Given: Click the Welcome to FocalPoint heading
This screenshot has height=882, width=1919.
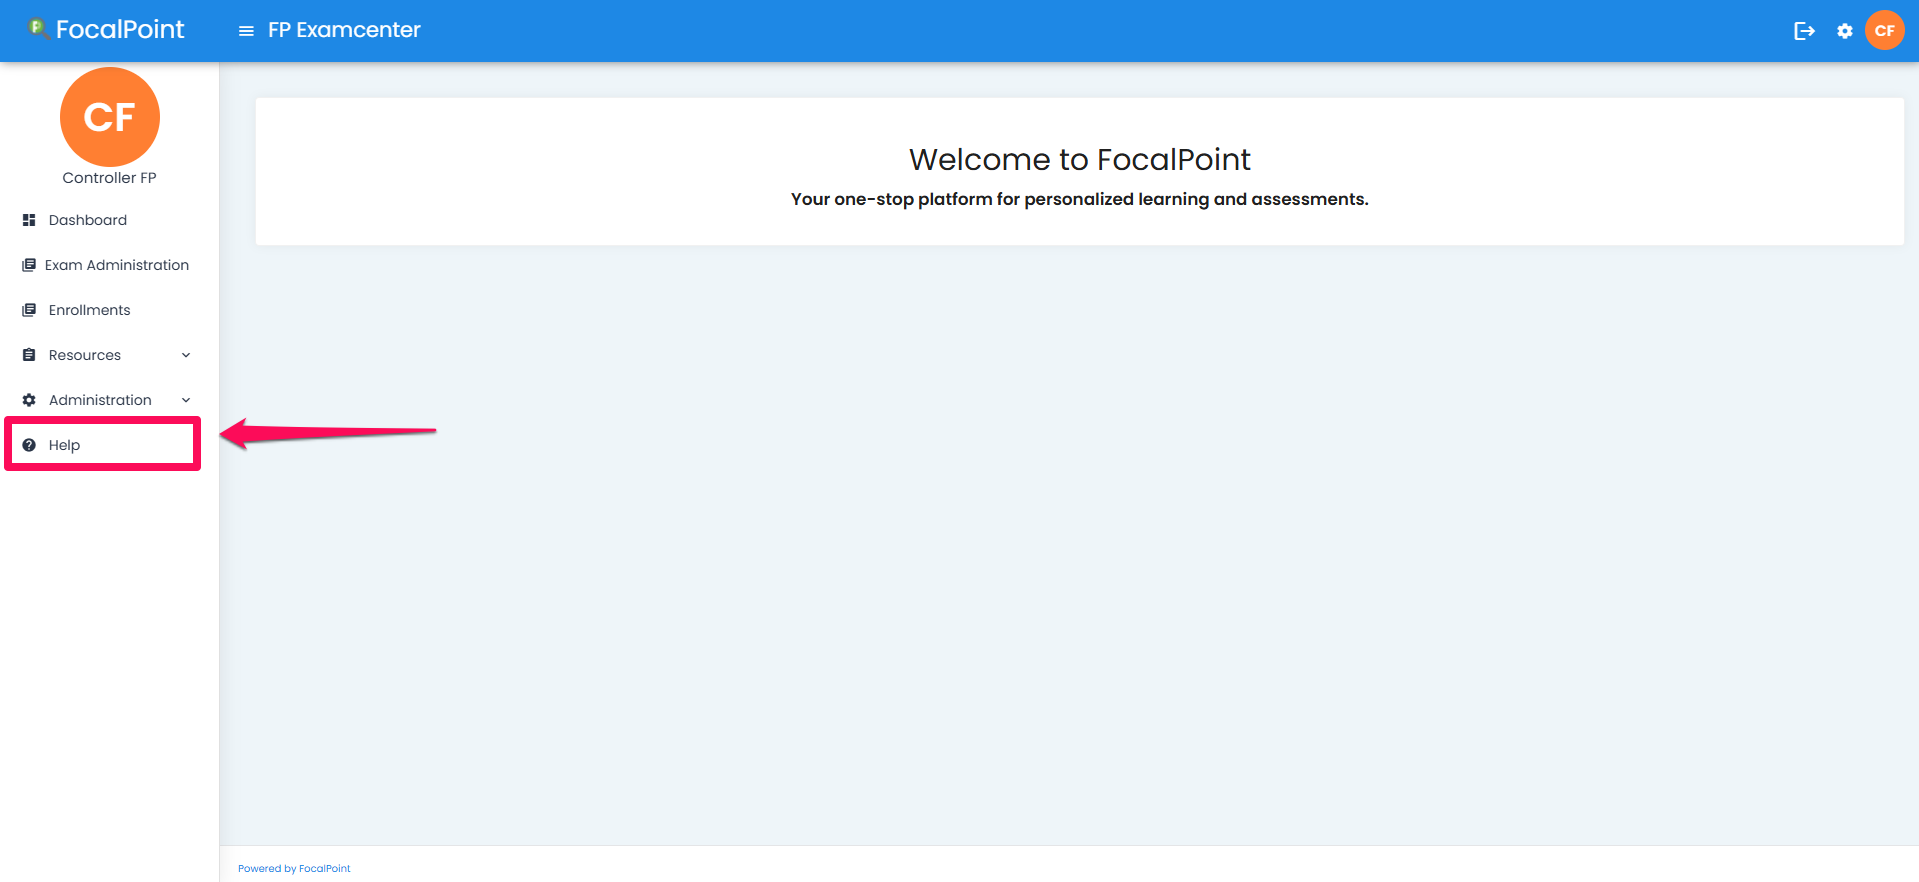Looking at the screenshot, I should pos(1080,159).
